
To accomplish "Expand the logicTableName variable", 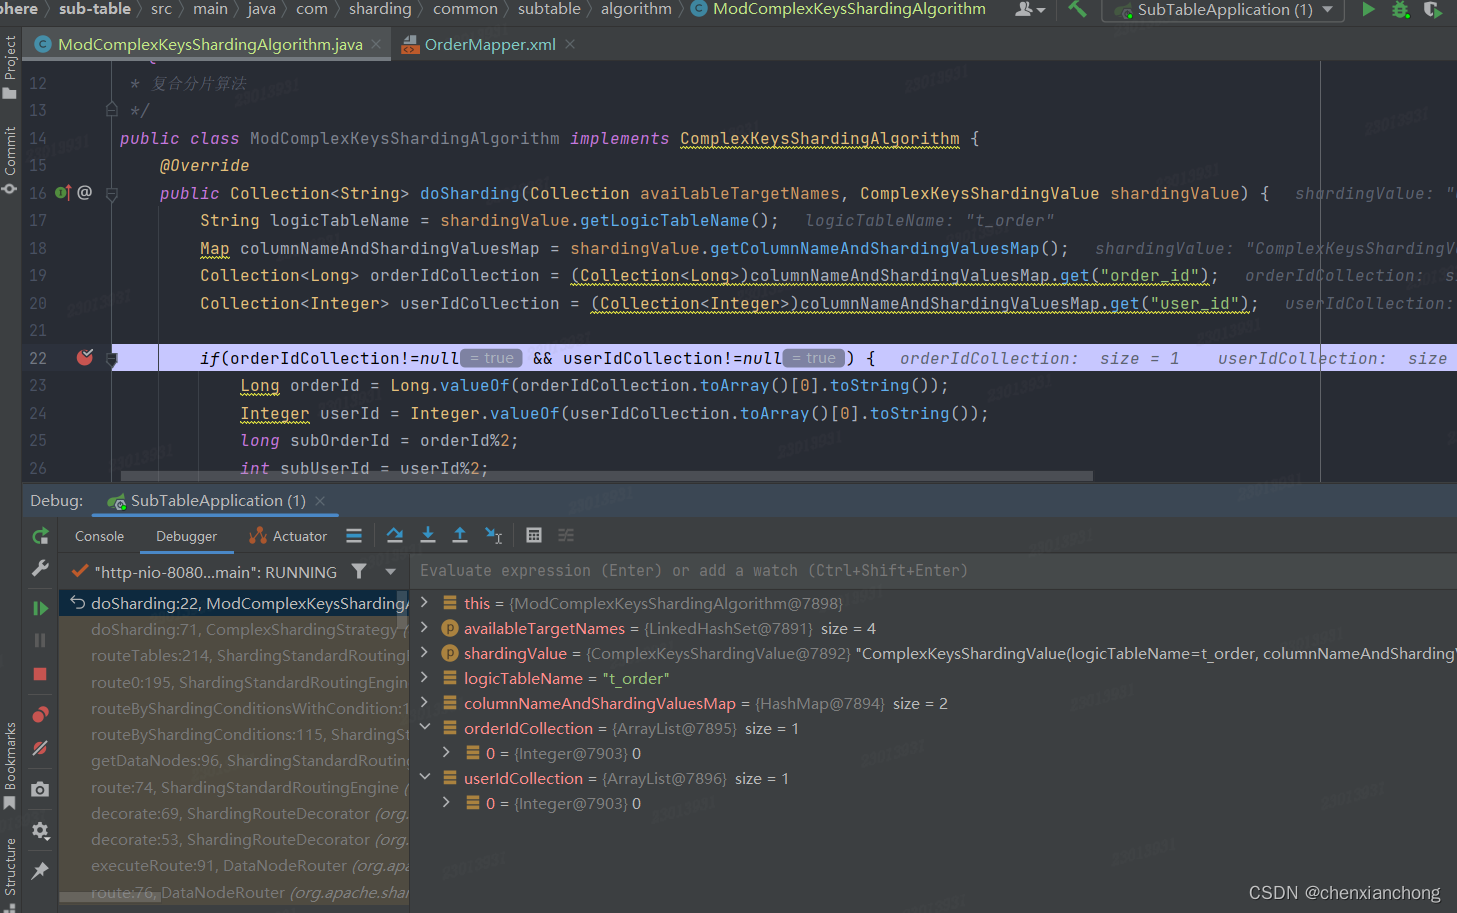I will [424, 677].
